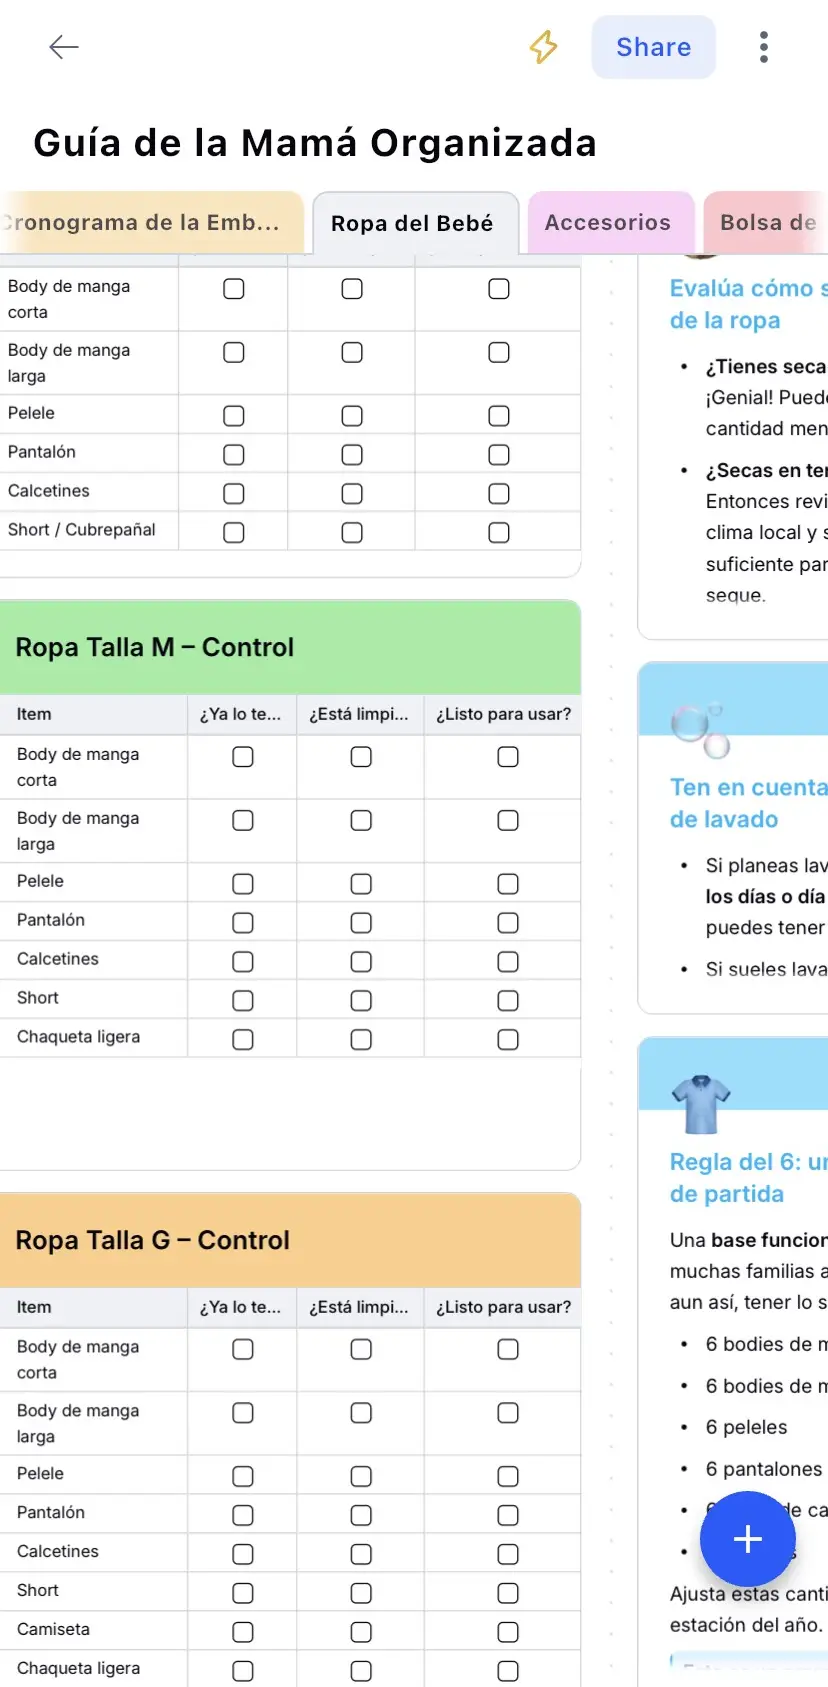Click the back arrow at the top
828x1687 pixels.
click(x=63, y=47)
